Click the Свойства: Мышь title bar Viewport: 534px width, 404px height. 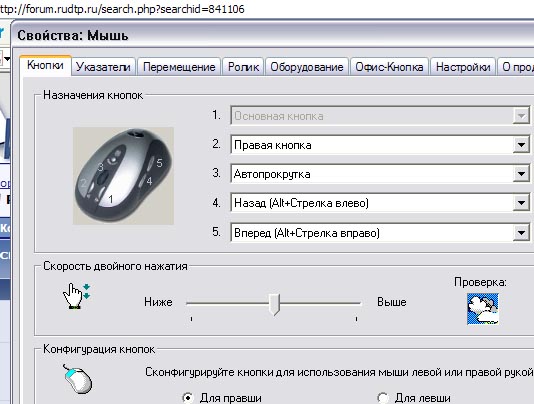pyautogui.click(x=272, y=35)
